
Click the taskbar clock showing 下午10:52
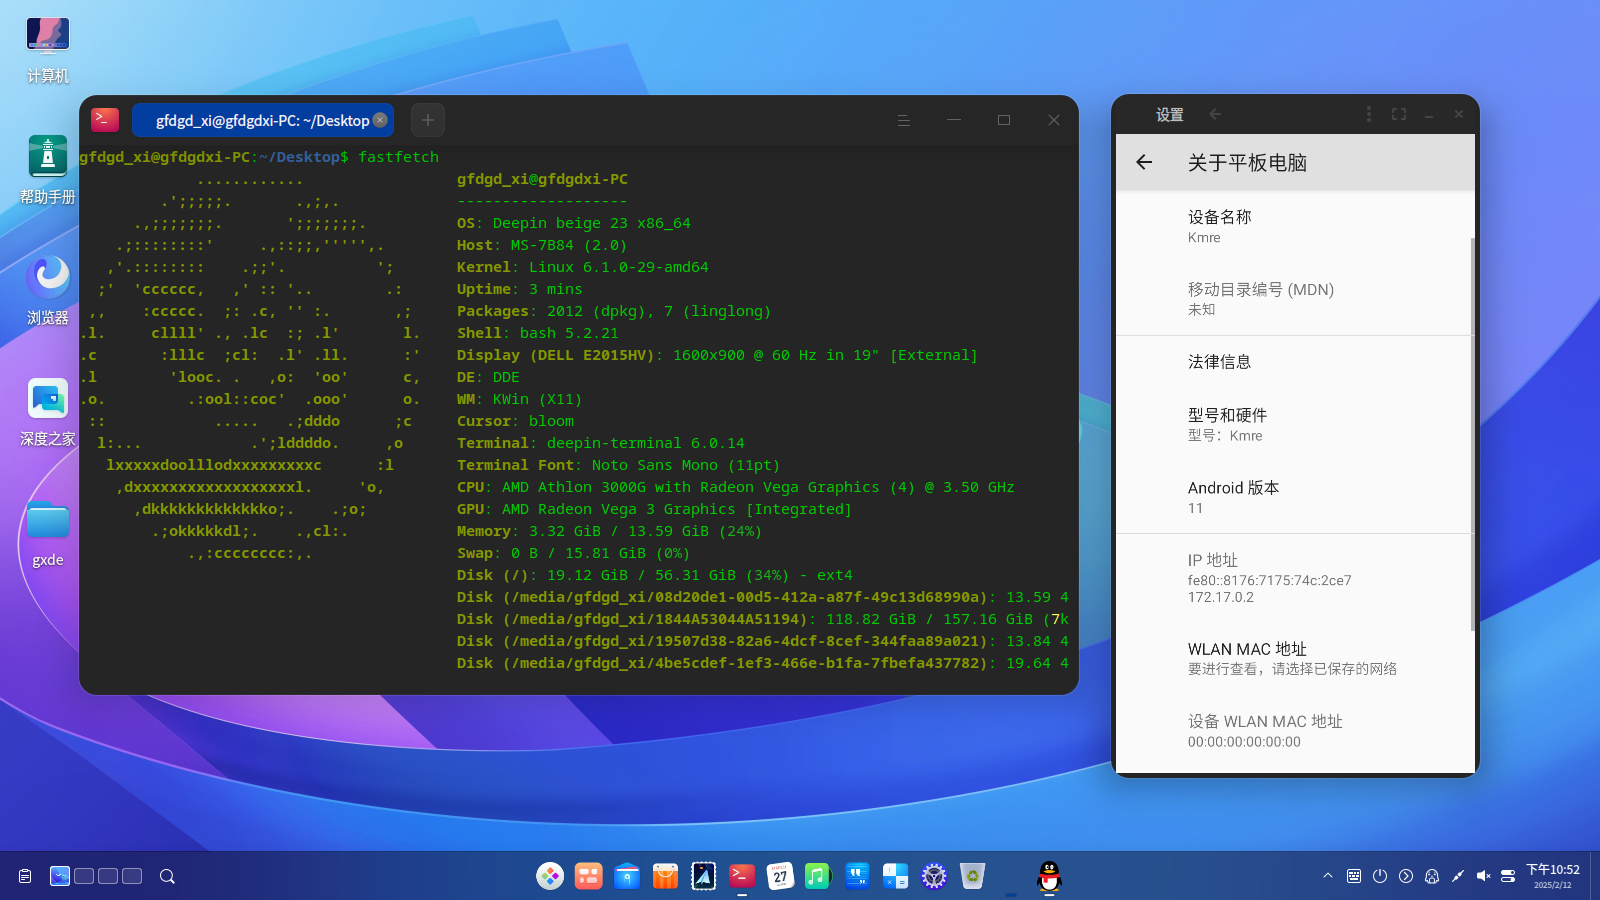(x=1553, y=876)
